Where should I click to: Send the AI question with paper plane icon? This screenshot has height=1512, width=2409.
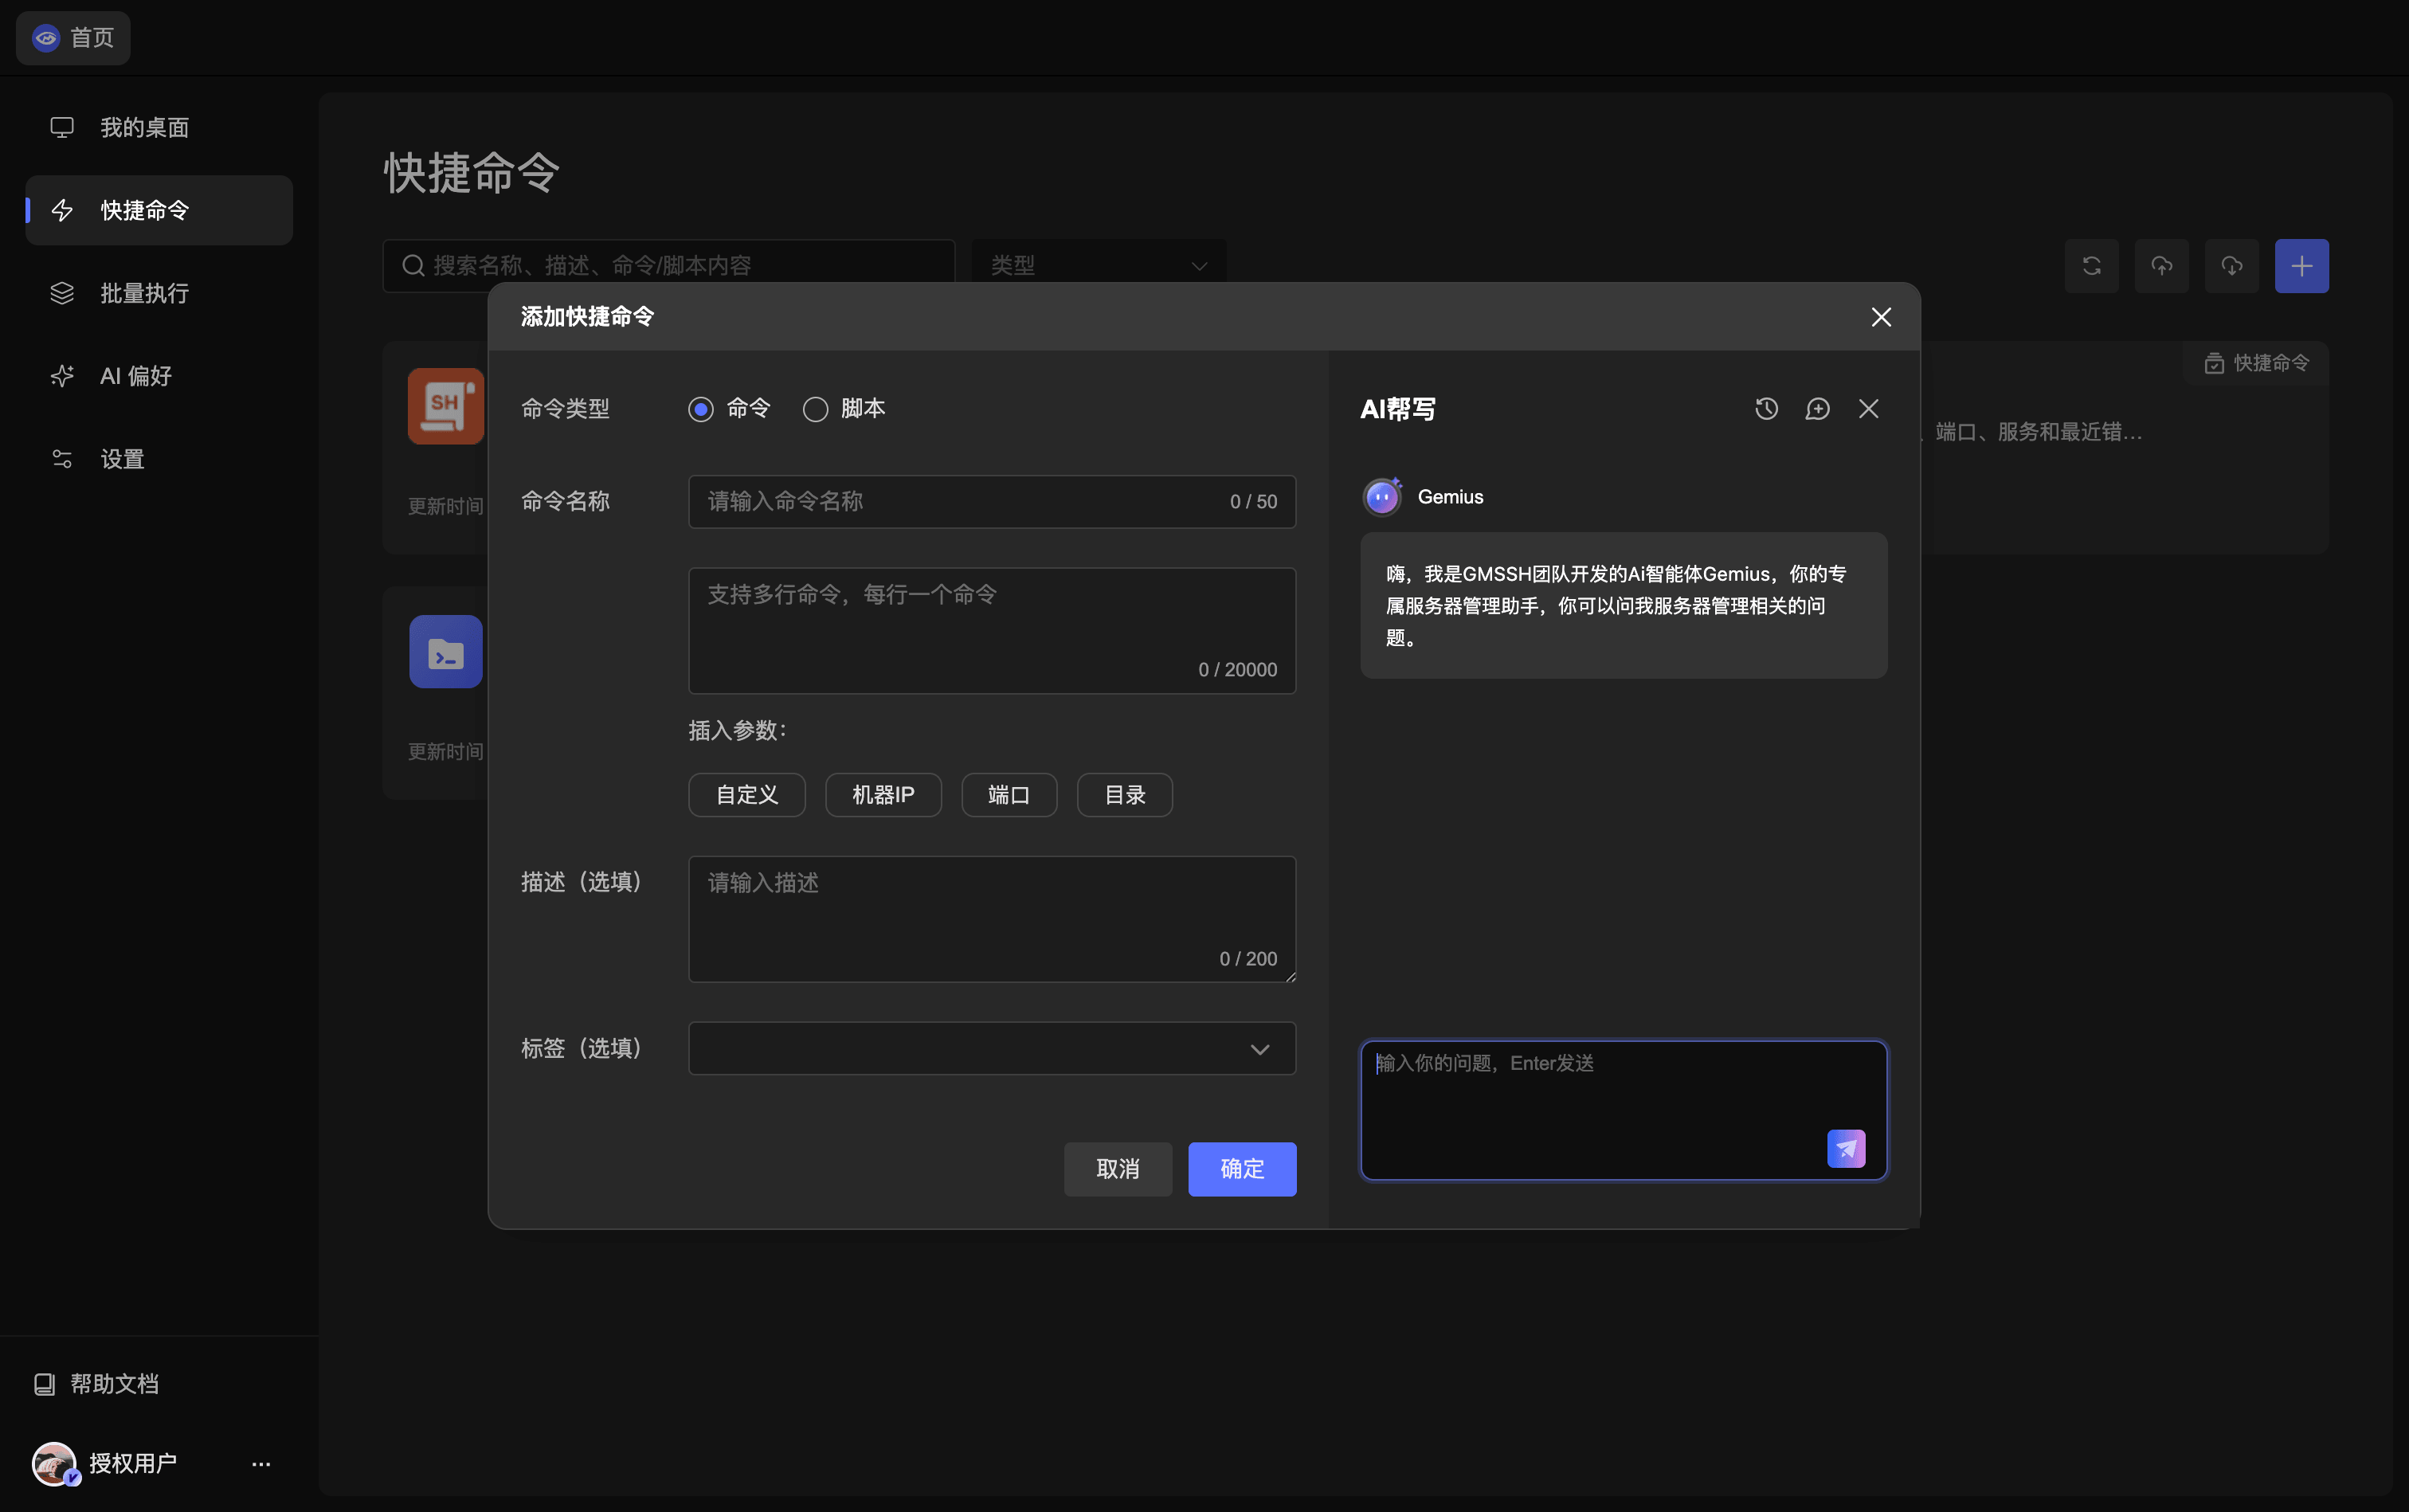point(1846,1149)
